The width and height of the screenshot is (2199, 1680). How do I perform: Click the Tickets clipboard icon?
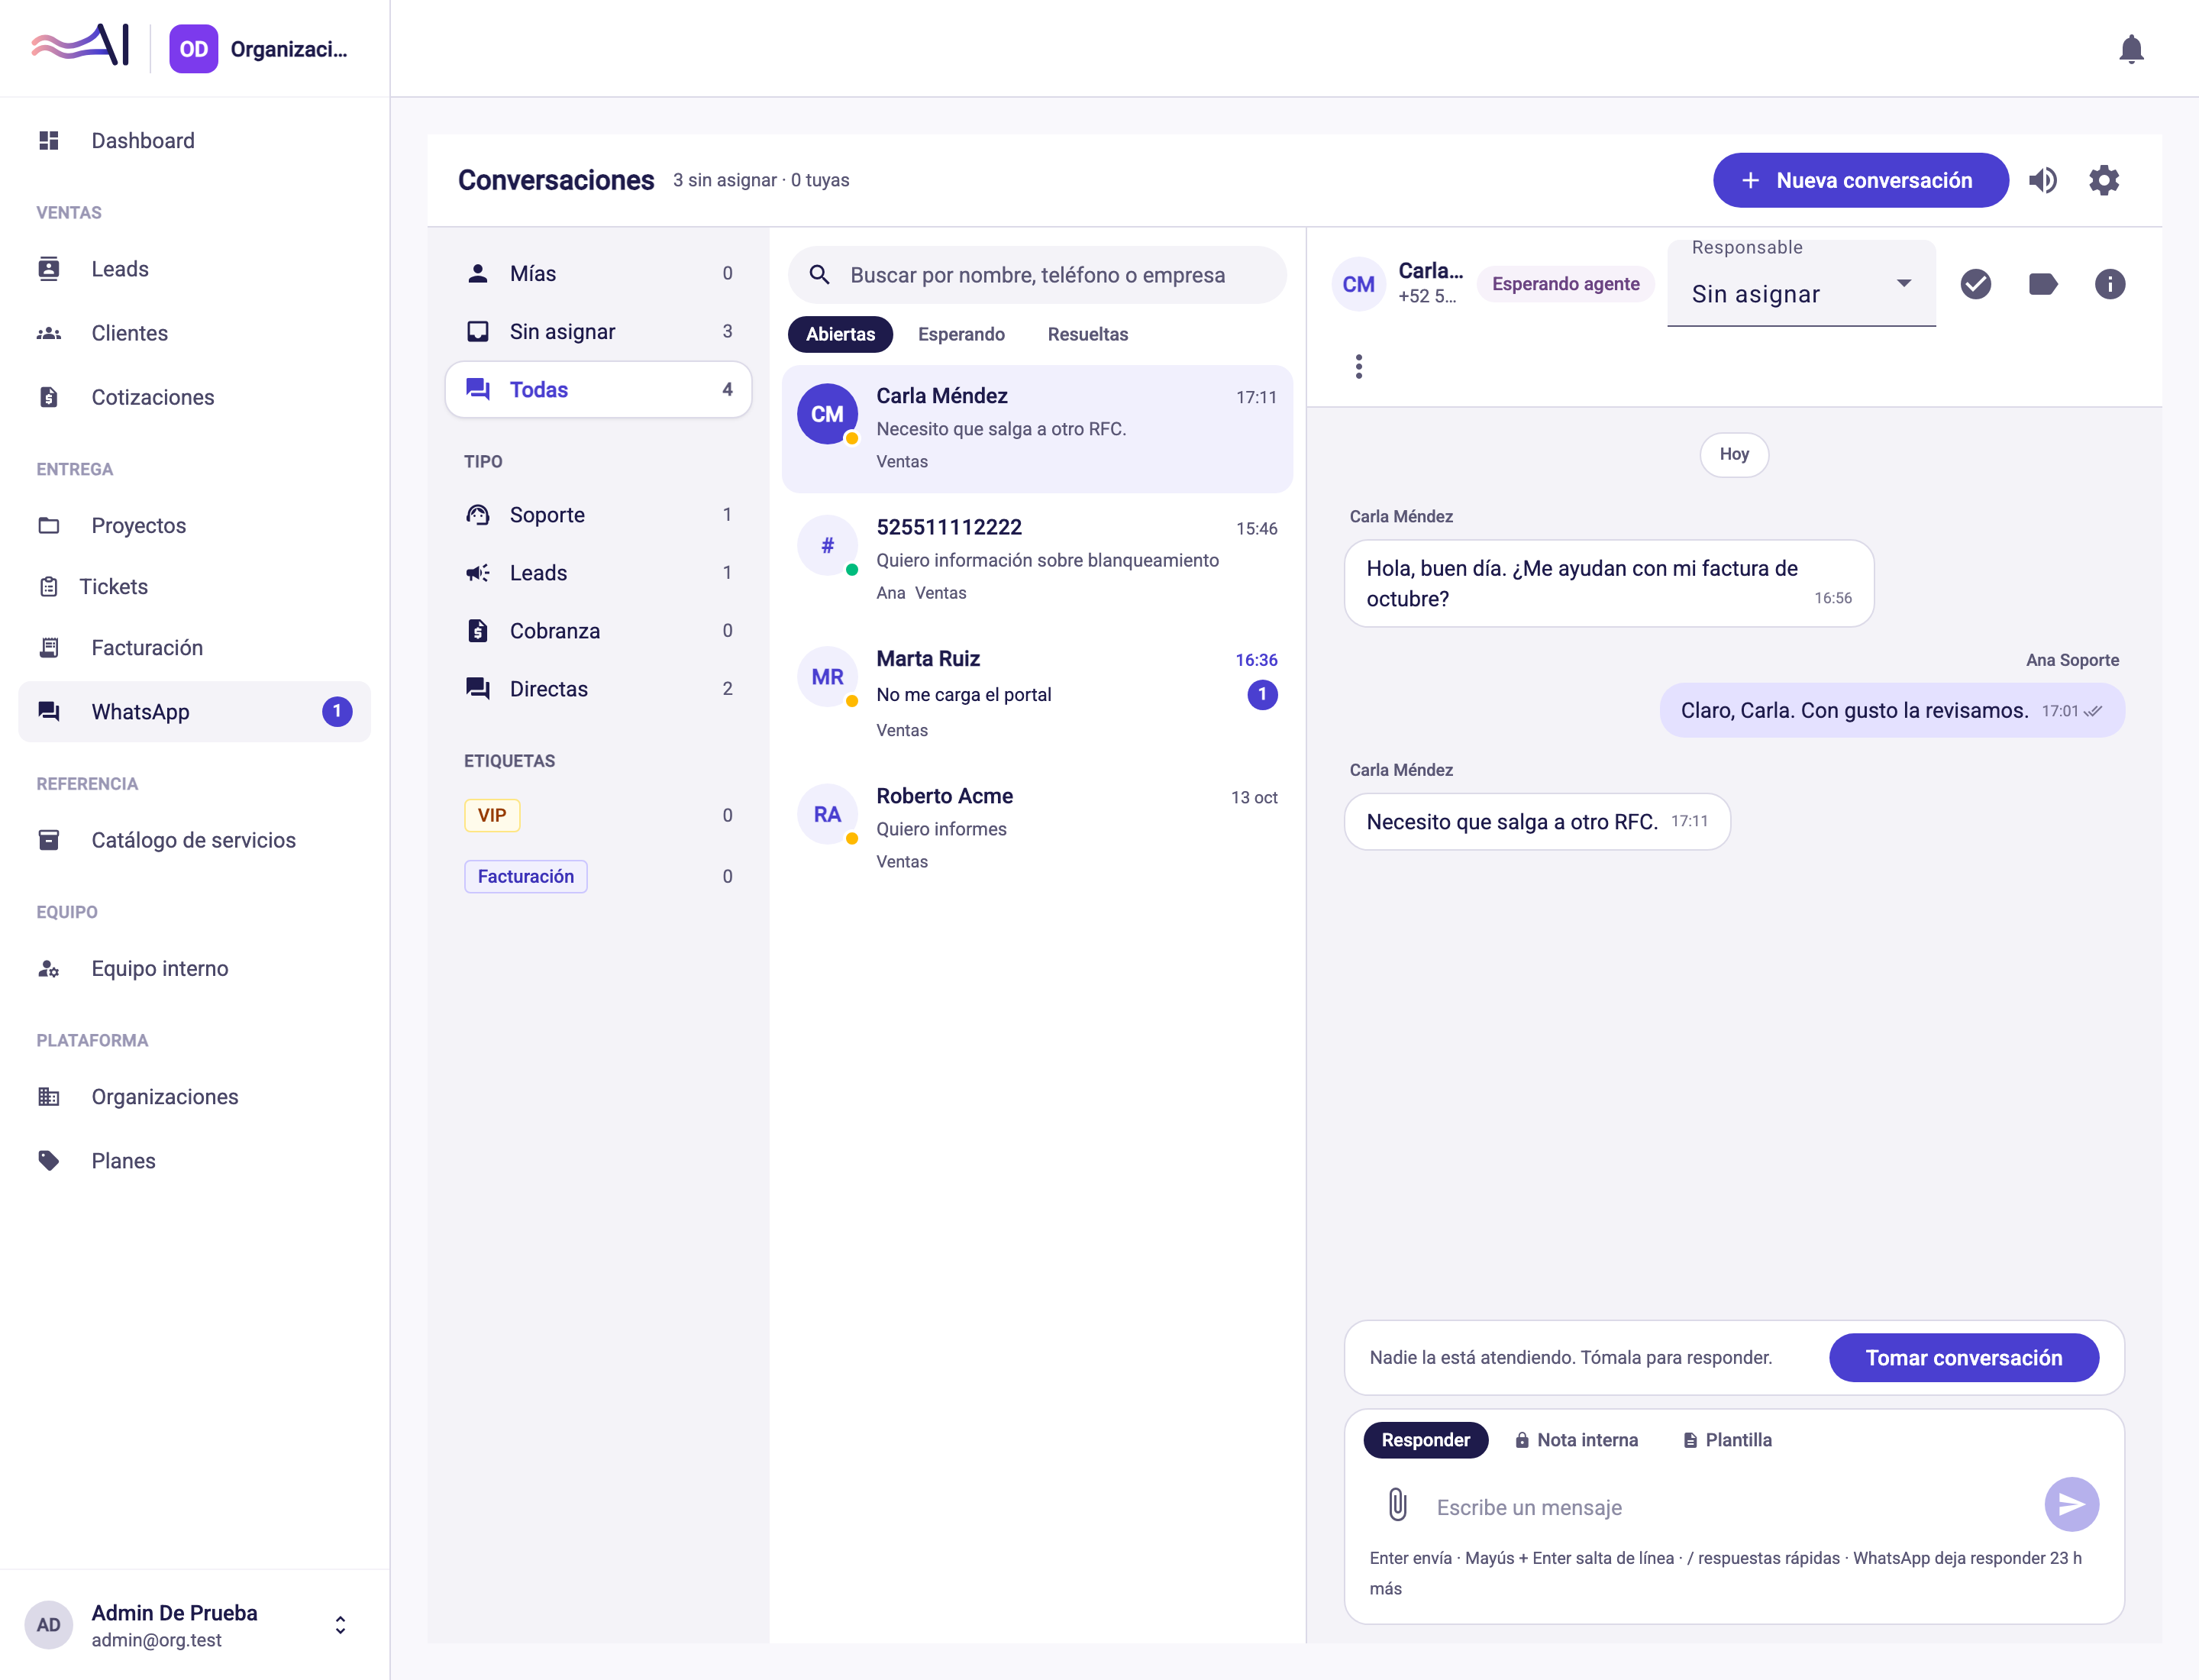pyautogui.click(x=49, y=587)
